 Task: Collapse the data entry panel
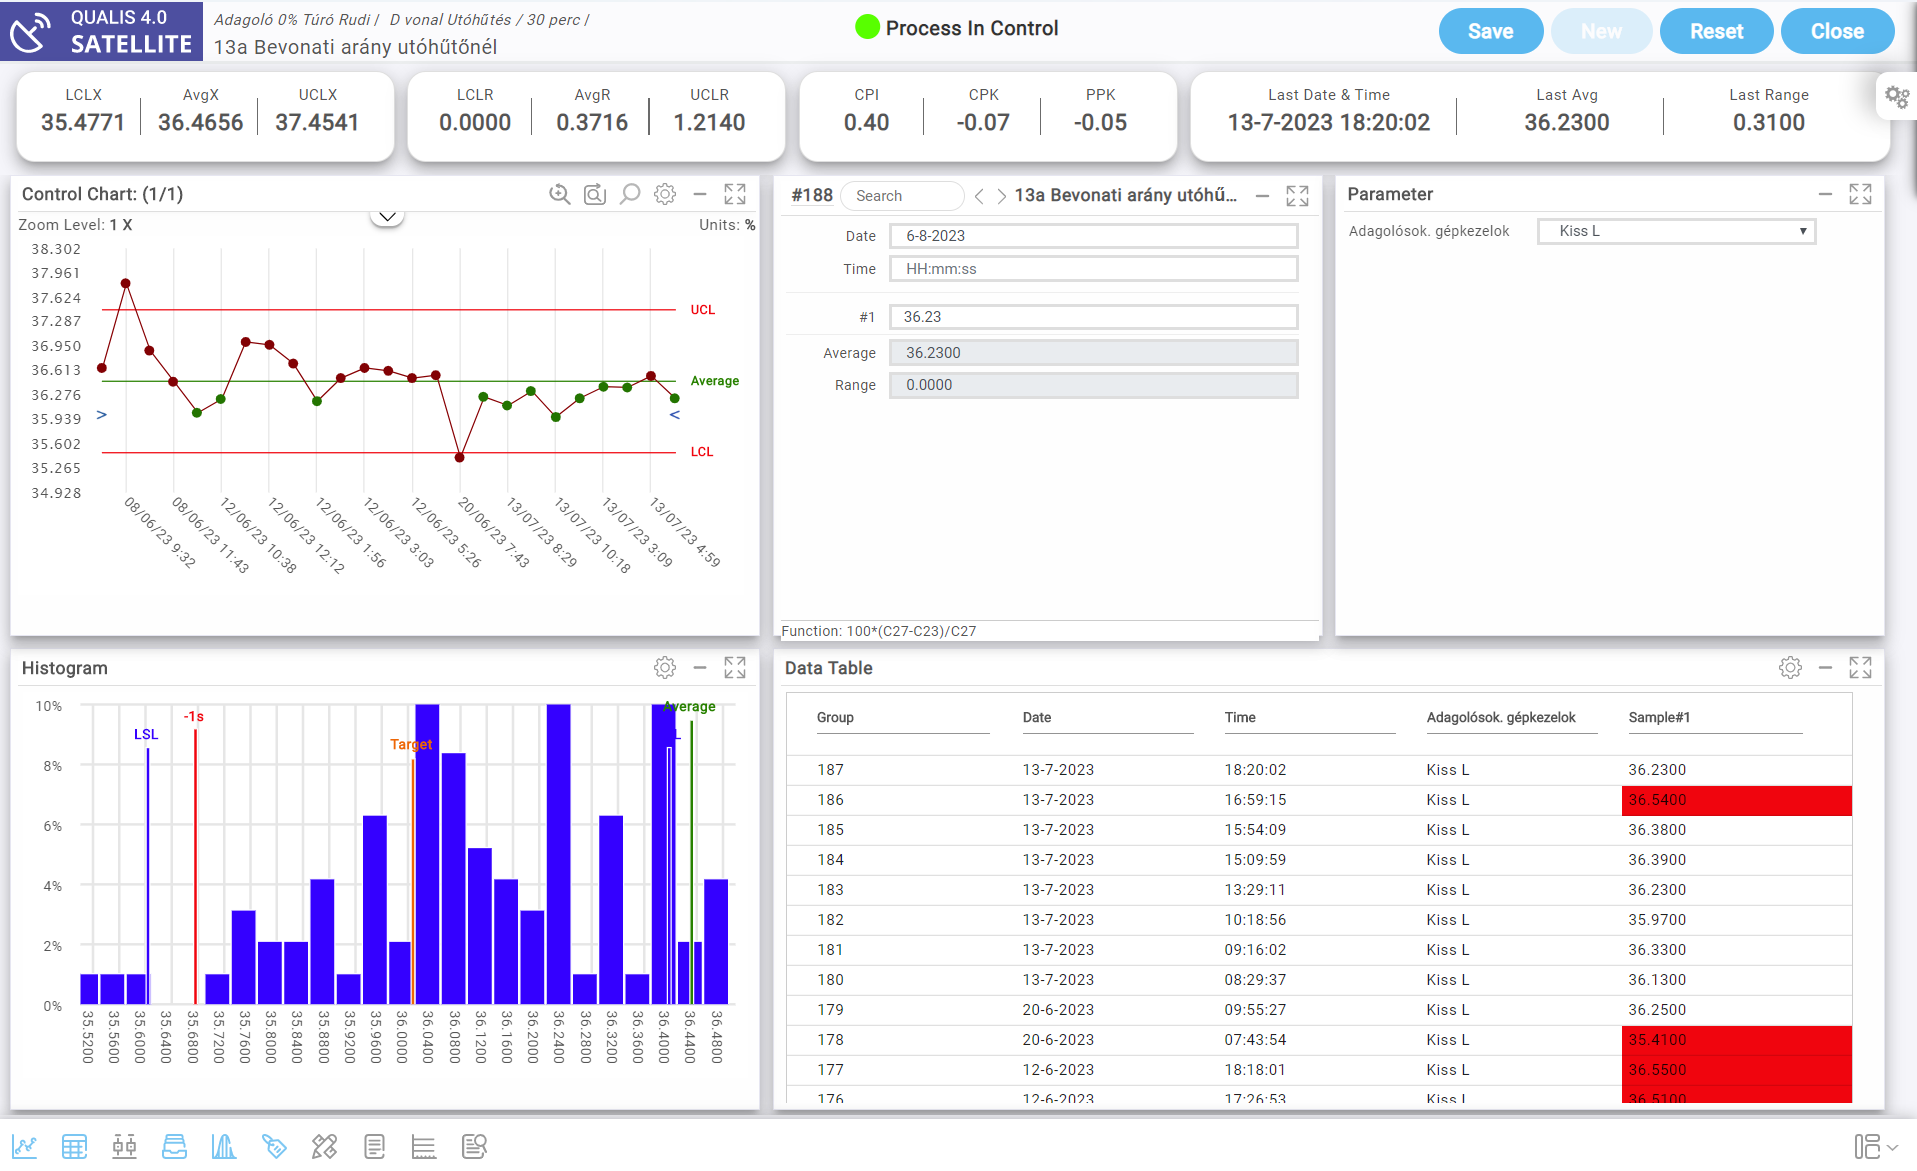[x=1263, y=196]
